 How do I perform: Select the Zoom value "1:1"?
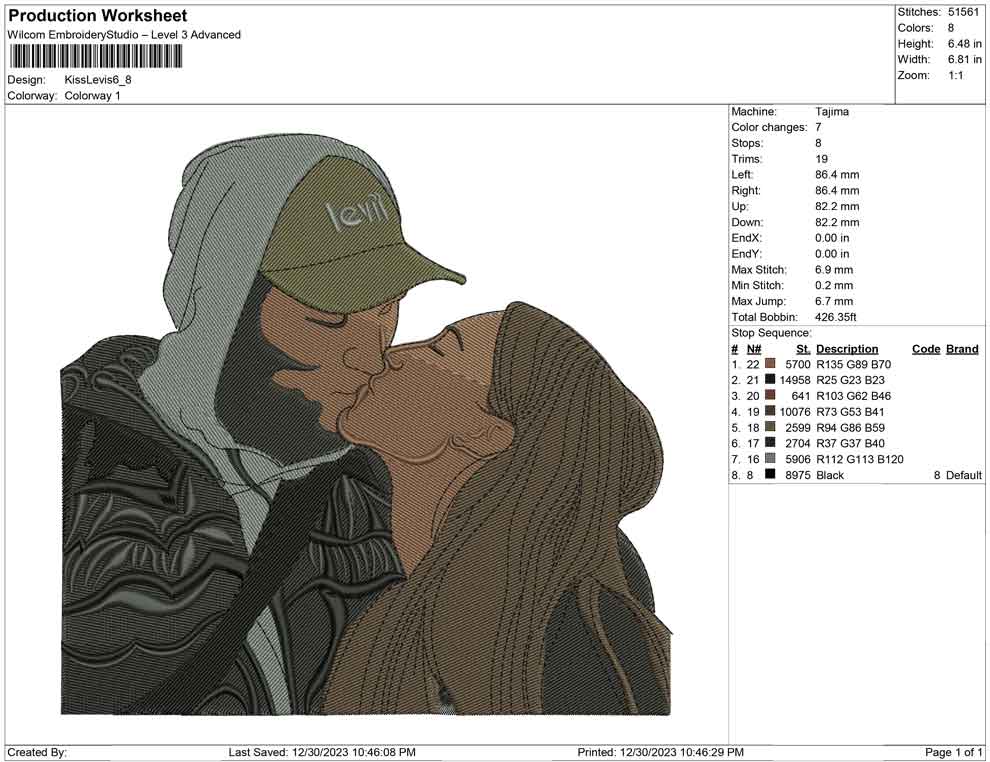tap(956, 75)
